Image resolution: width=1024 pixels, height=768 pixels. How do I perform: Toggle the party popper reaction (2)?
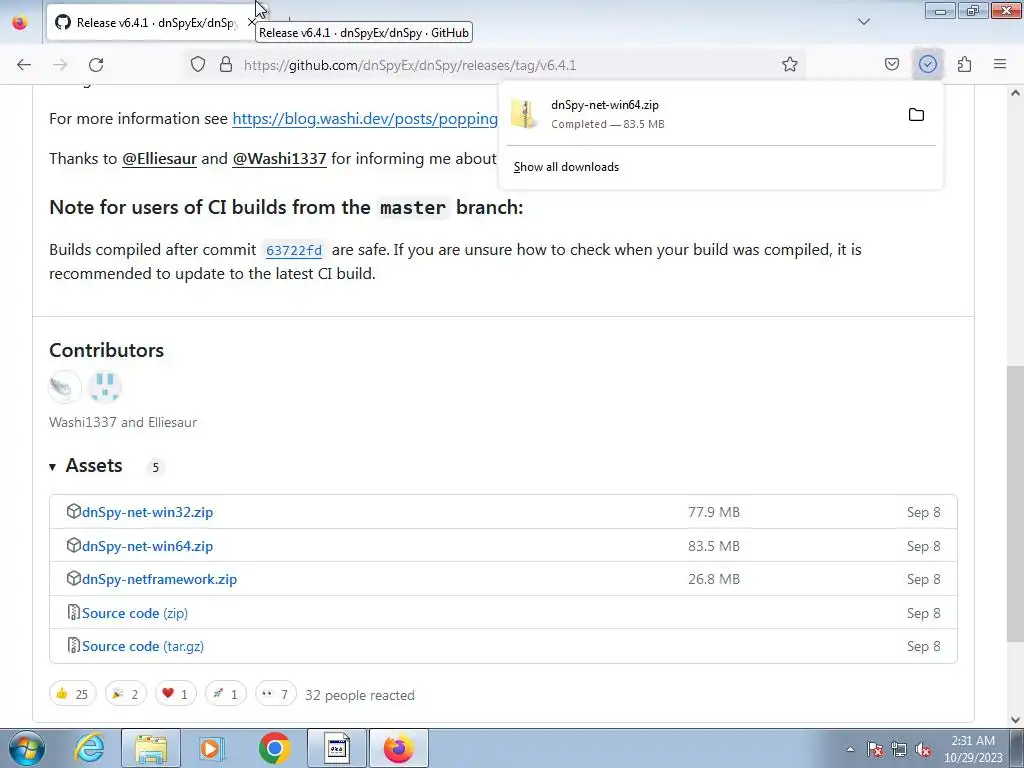[x=125, y=694]
